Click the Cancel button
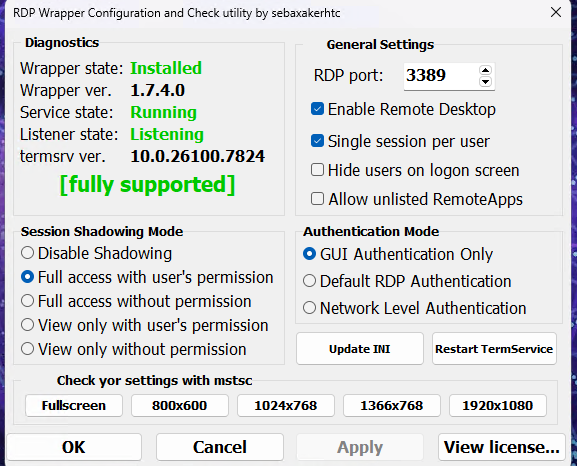This screenshot has height=466, width=577. click(220, 447)
